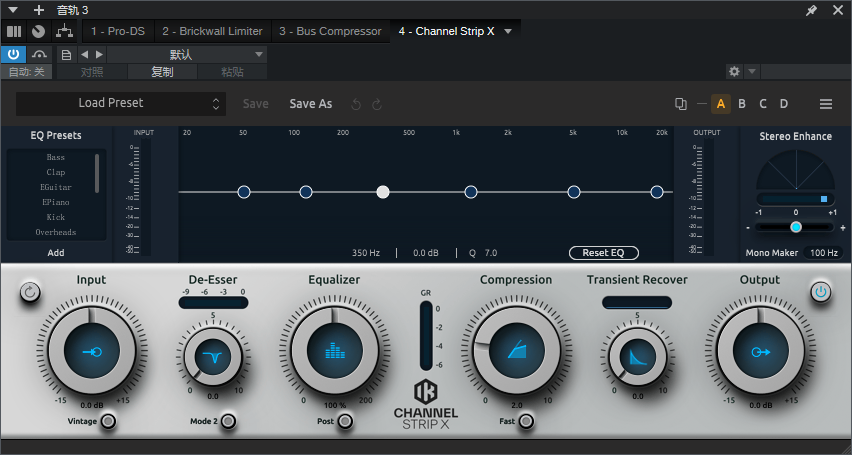Open the channel editor bars icon
The height and width of the screenshot is (455, 852).
14,32
